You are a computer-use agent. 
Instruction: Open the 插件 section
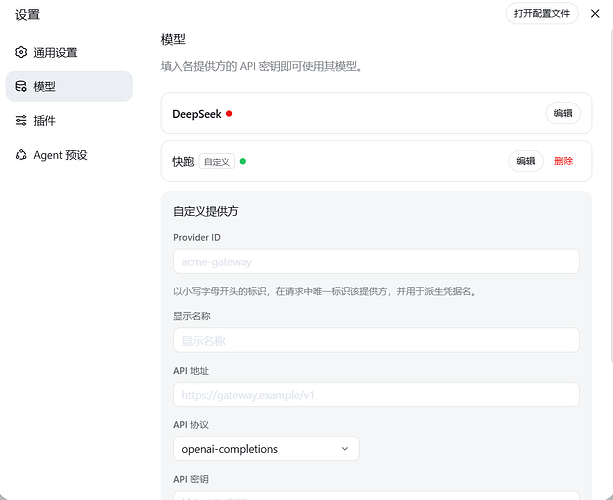coord(69,120)
